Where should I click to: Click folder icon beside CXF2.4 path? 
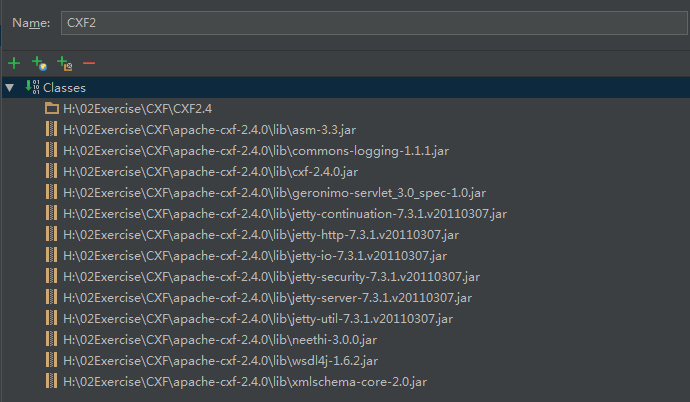point(52,108)
